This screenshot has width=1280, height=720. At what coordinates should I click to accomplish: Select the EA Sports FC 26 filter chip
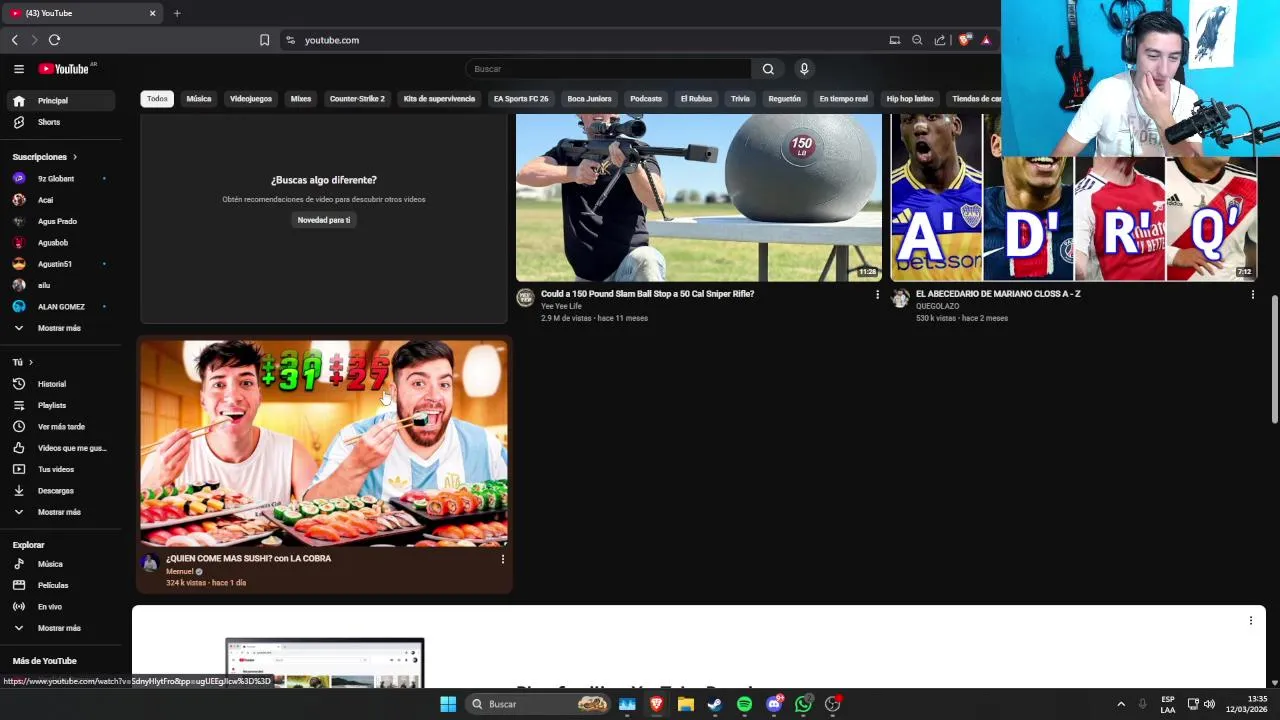pos(521,99)
